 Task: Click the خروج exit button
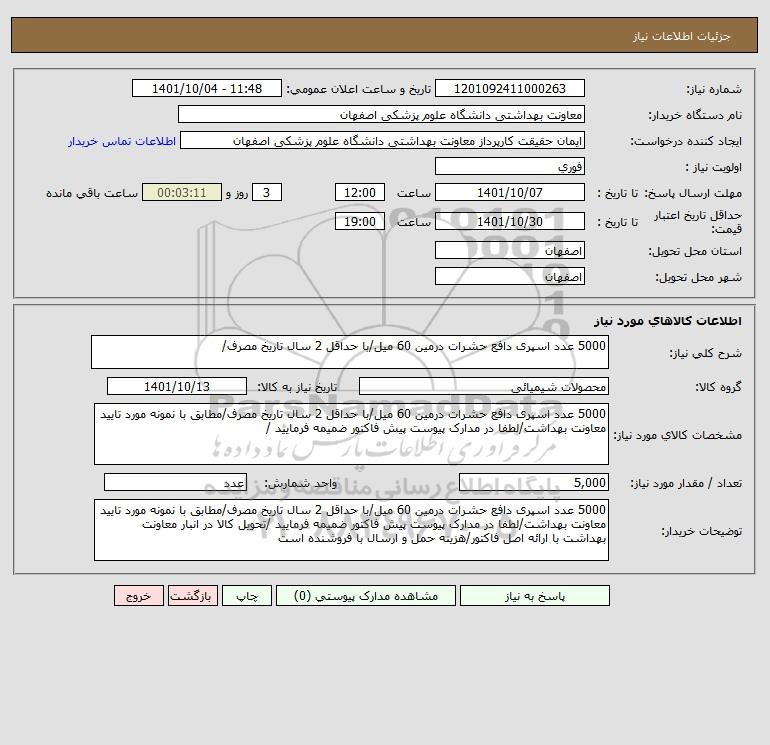click(x=138, y=596)
